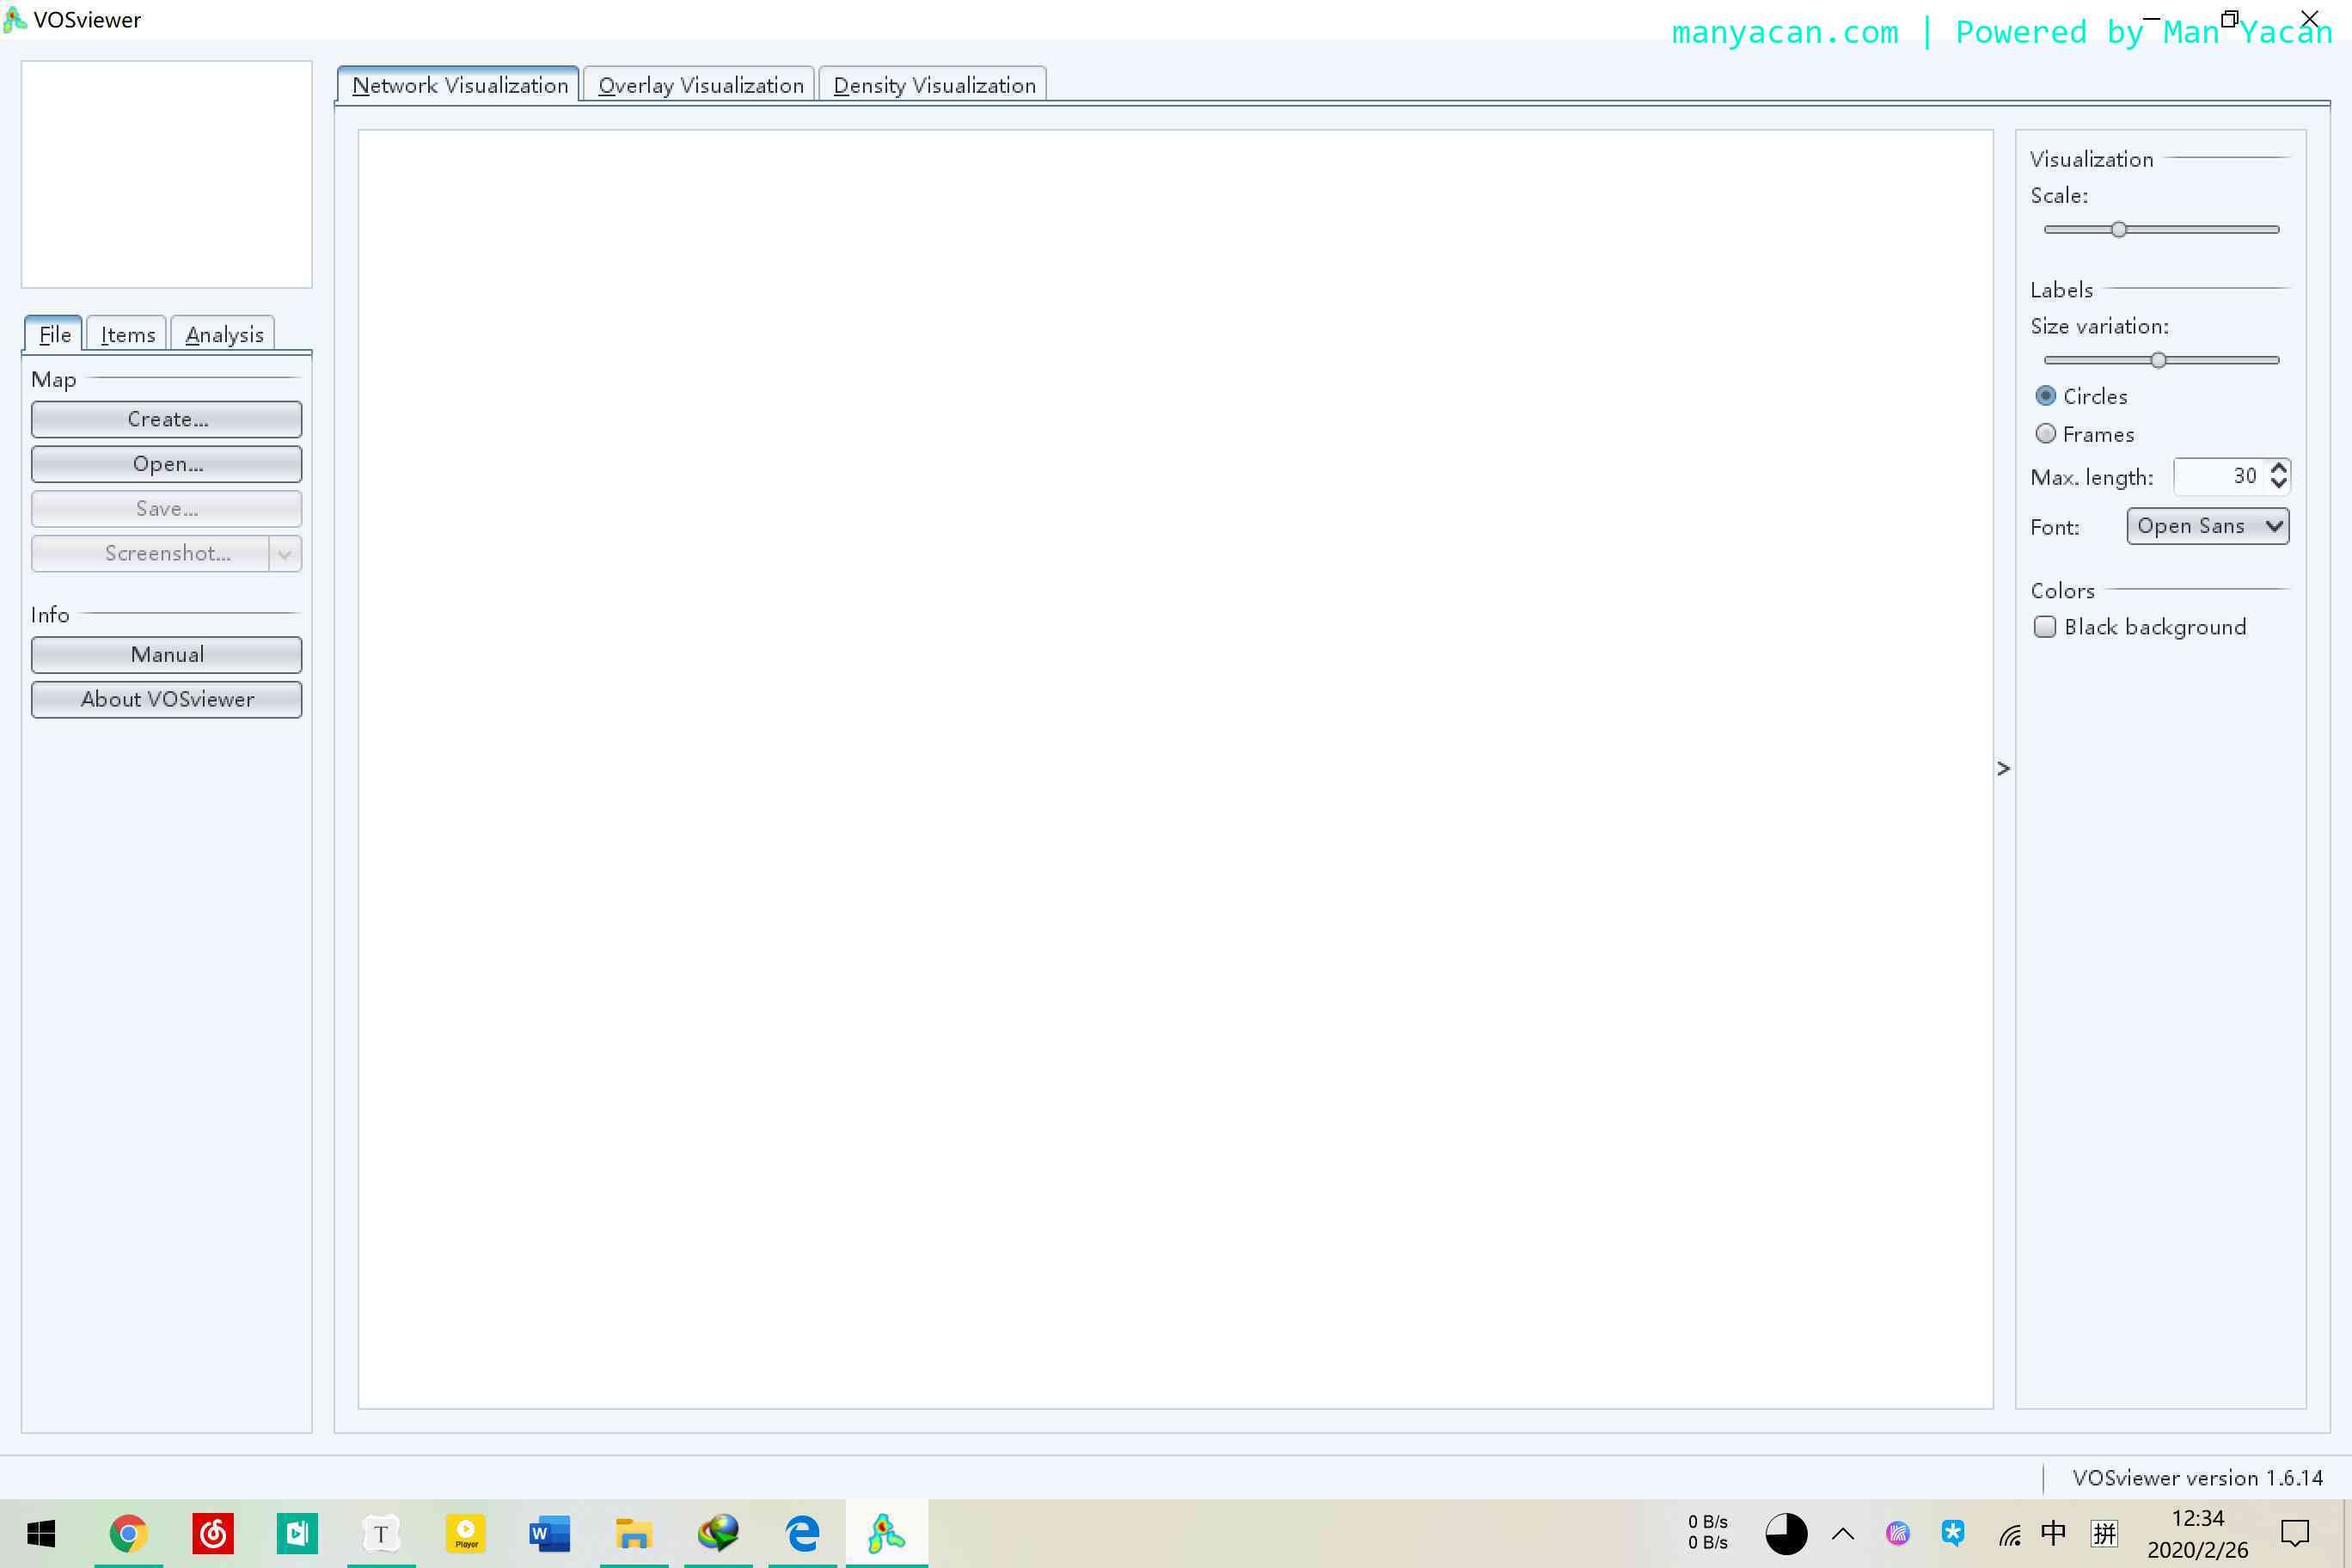Open the Font dropdown showing Open Sans

coord(2207,526)
